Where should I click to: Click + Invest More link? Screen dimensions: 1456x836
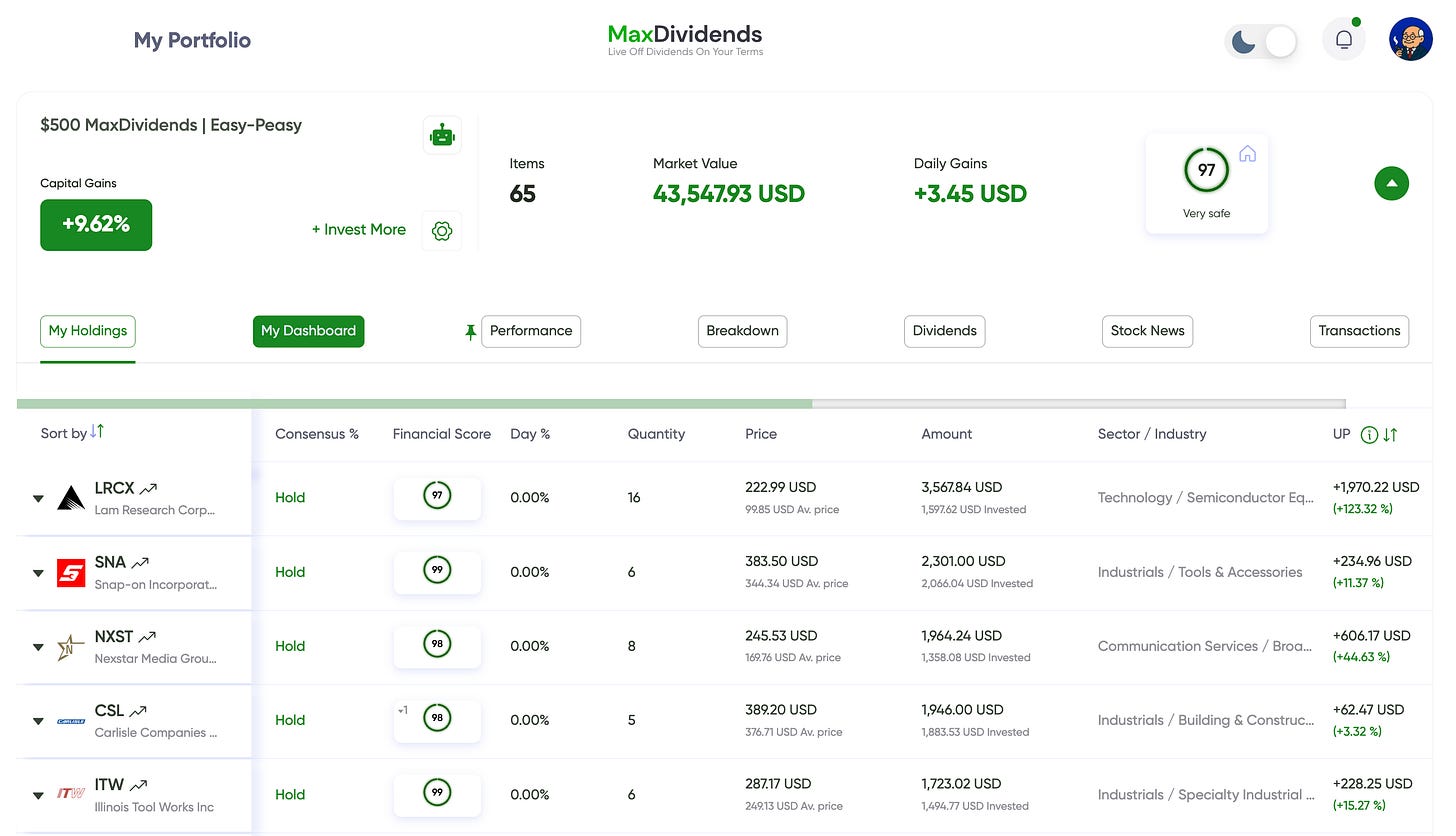[x=359, y=230]
